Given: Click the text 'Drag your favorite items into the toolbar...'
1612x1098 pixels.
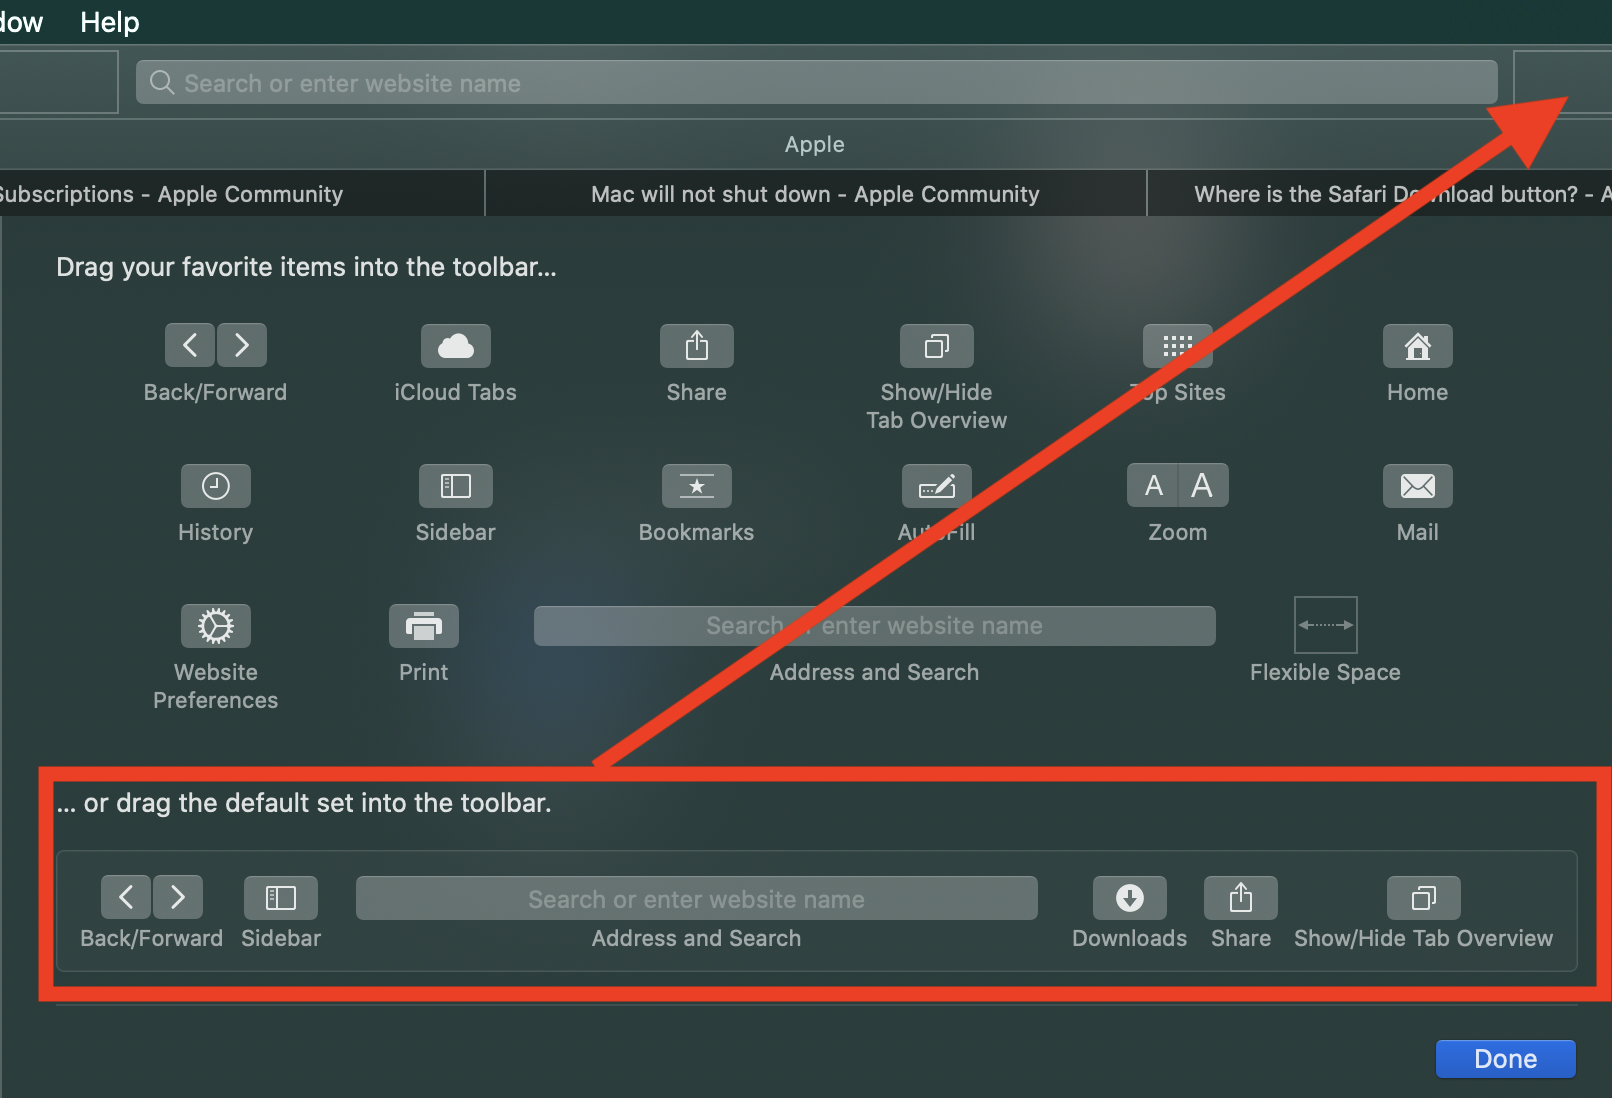Looking at the screenshot, I should 306,267.
